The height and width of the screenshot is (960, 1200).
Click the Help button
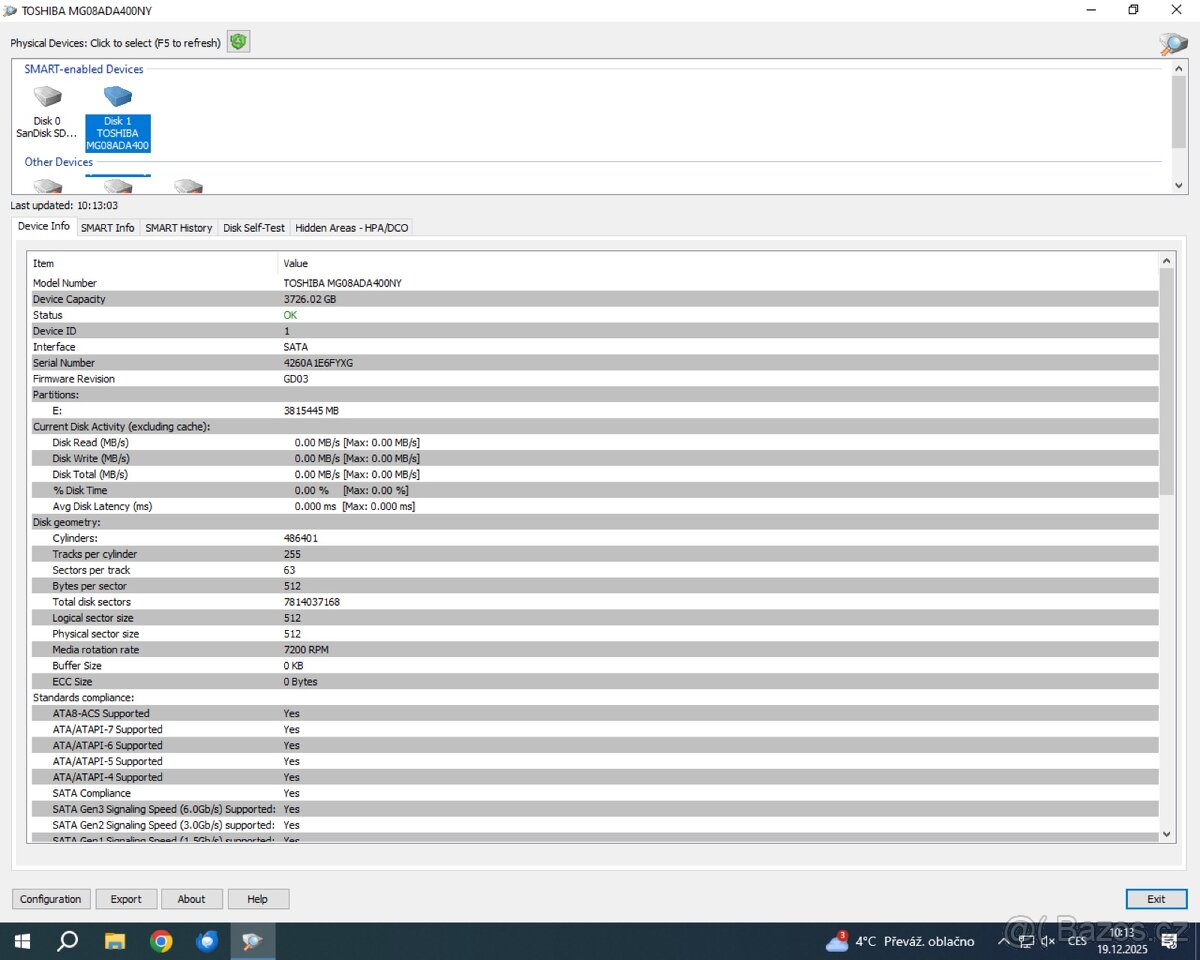click(x=258, y=899)
